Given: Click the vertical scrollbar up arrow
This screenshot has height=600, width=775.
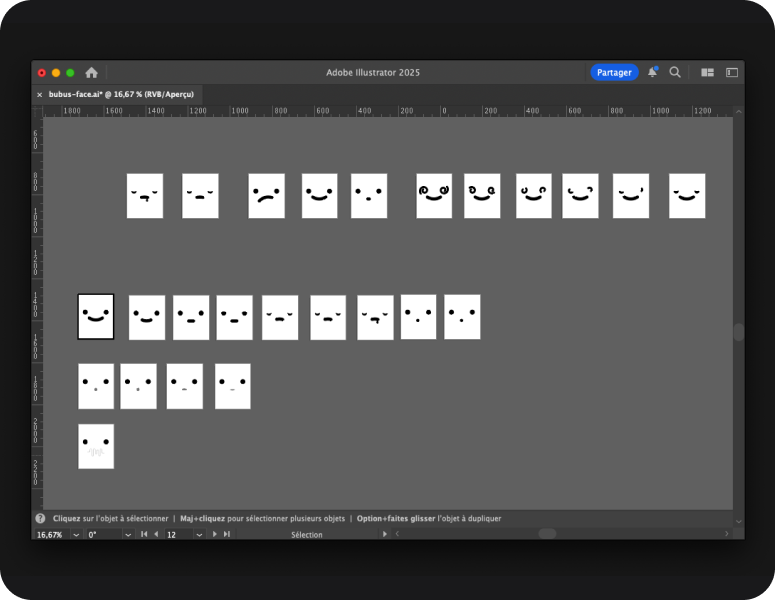Looking at the screenshot, I should point(738,112).
